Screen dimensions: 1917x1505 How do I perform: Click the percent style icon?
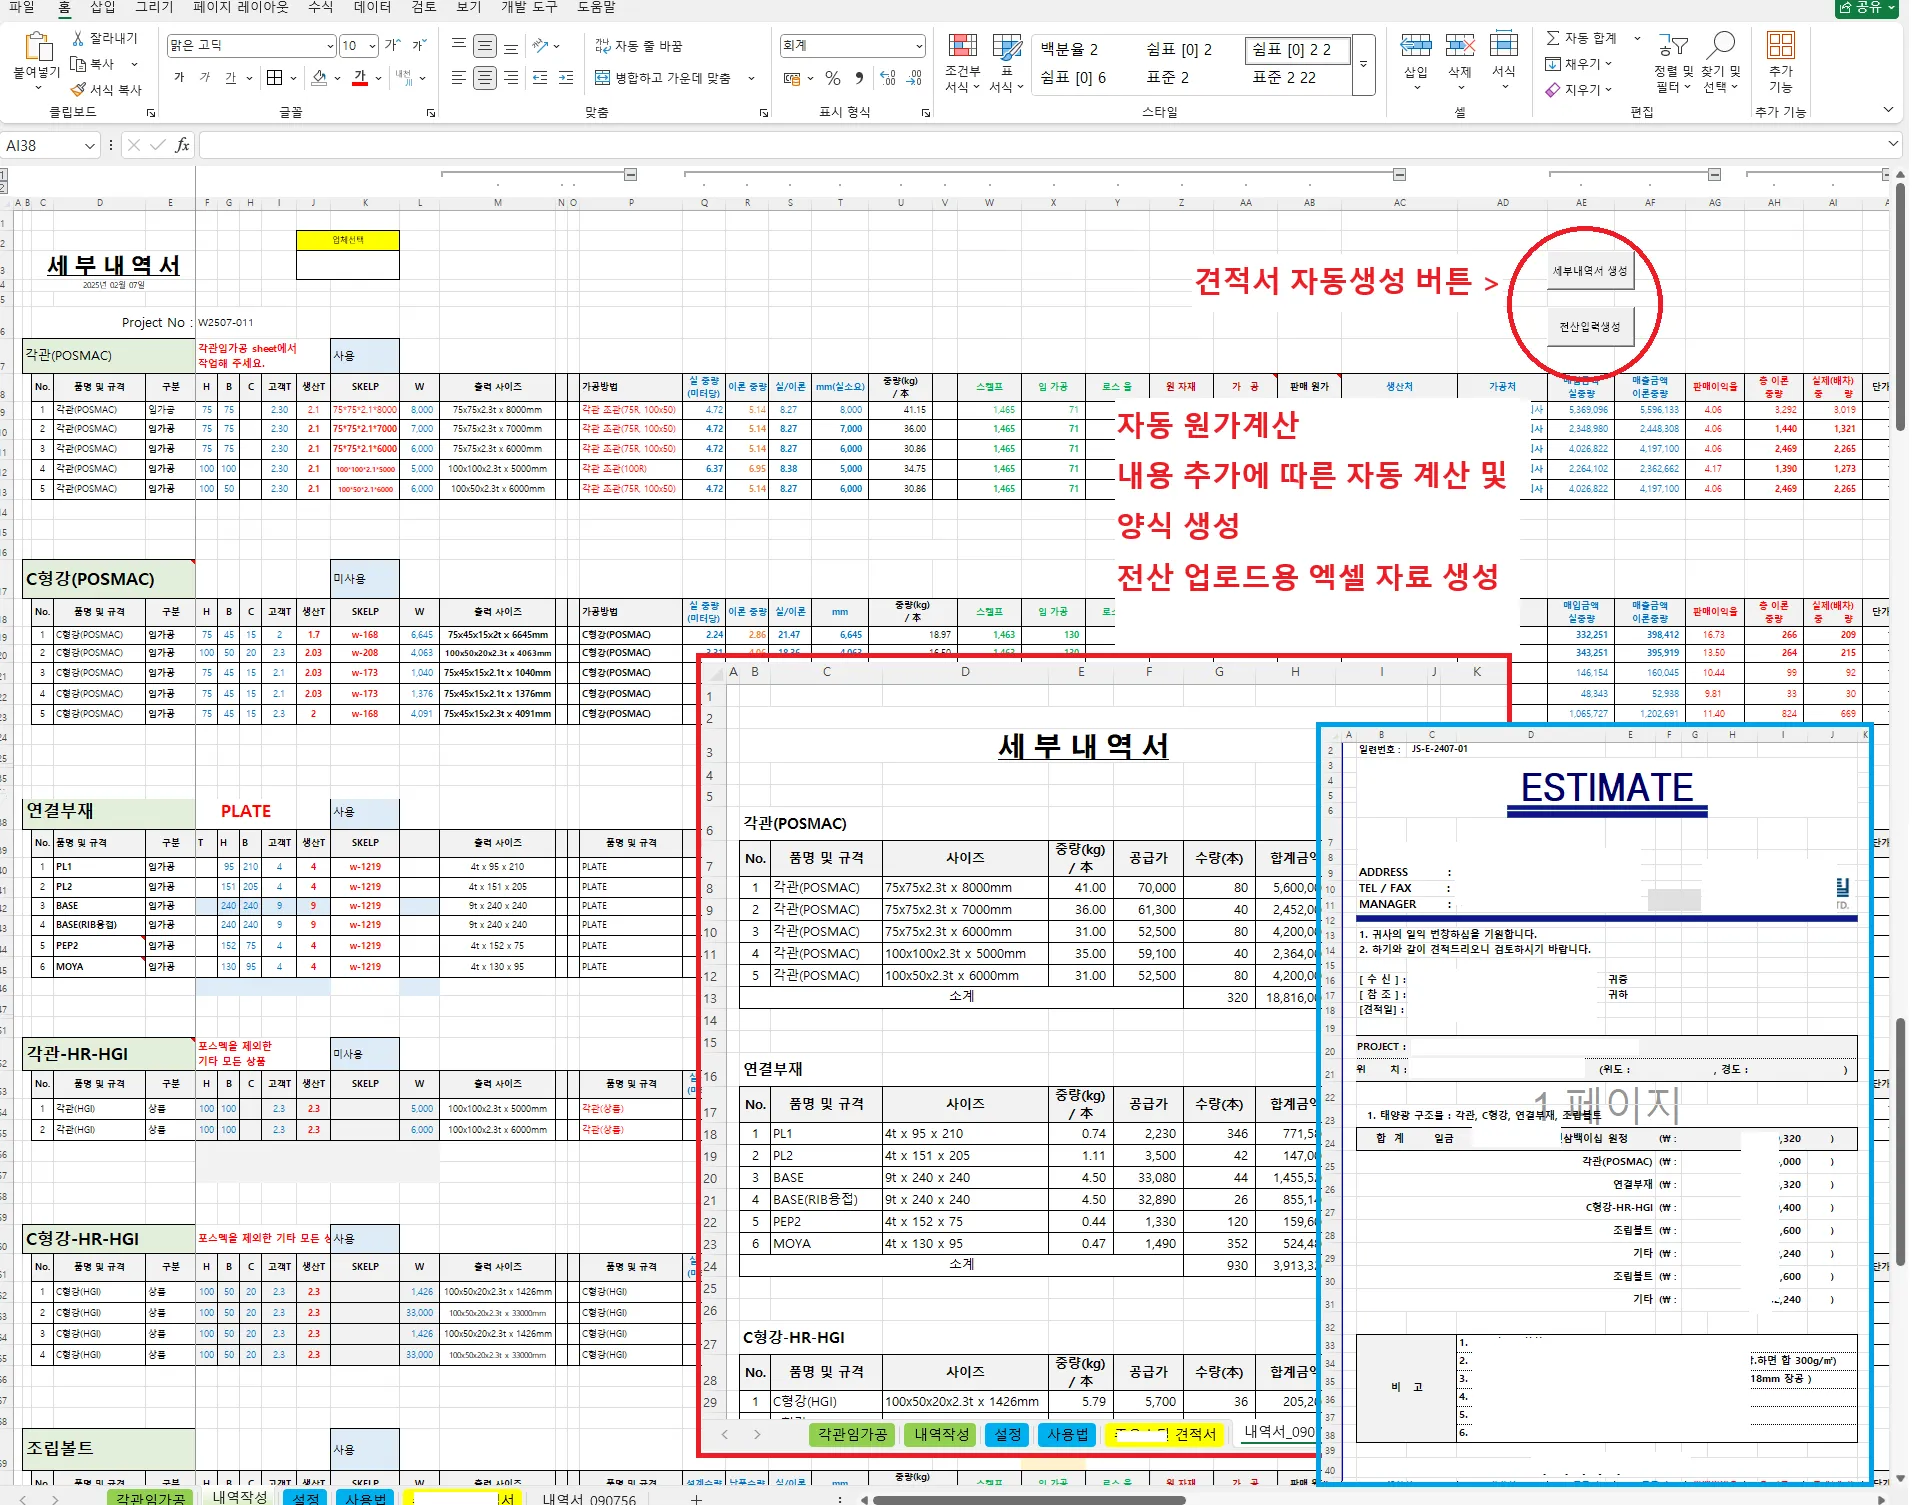[x=833, y=78]
